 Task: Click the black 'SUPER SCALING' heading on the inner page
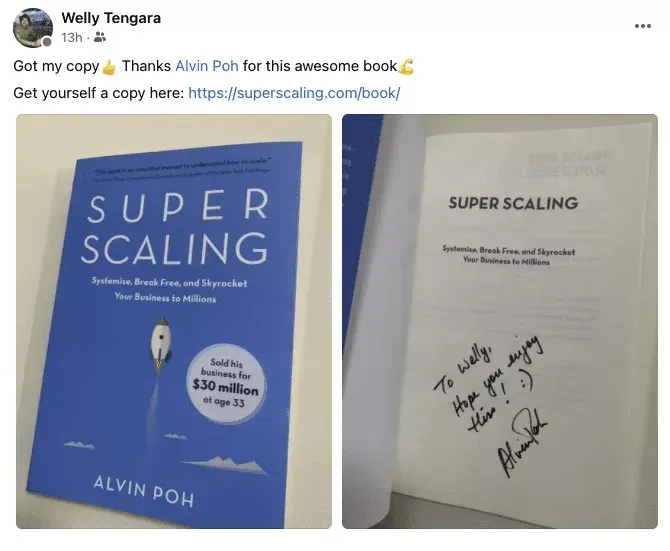coord(513,203)
